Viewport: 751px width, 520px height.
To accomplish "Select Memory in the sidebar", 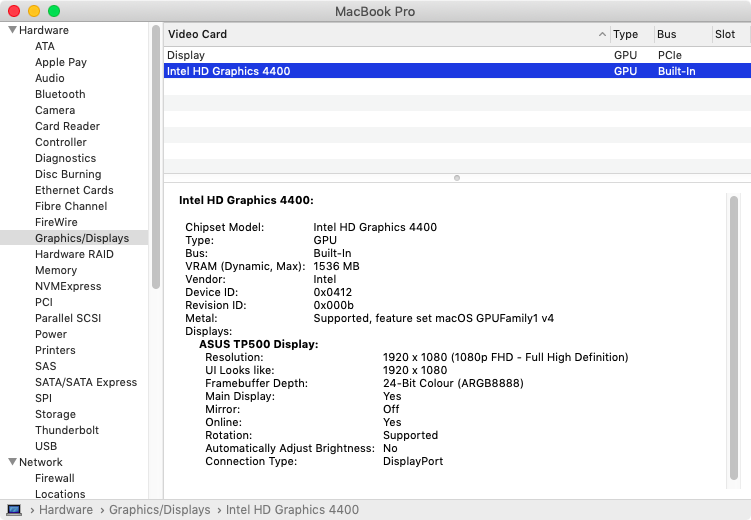I will coord(56,271).
